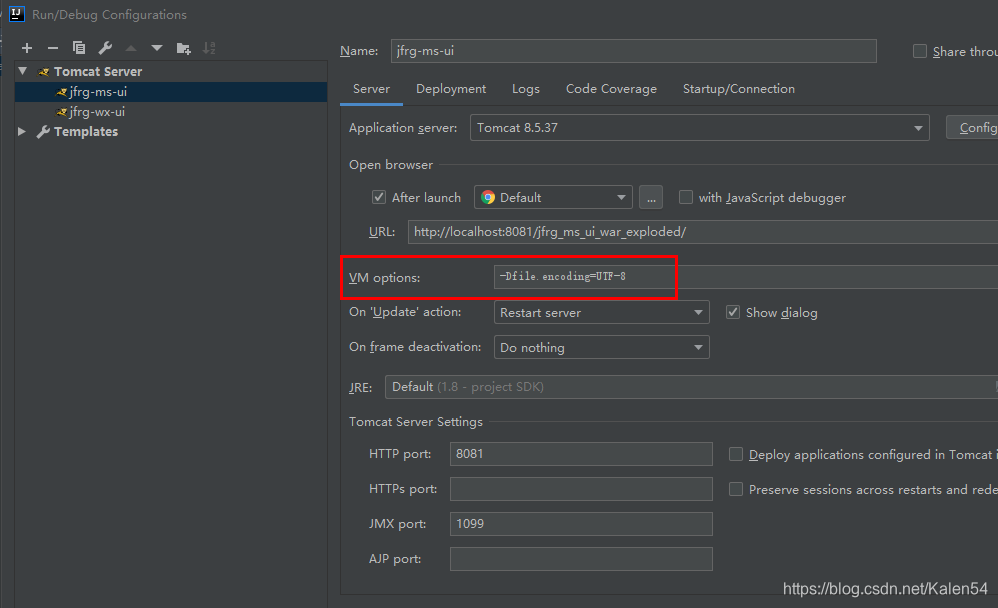Toggle the Share through VCS checkbox

(920, 51)
